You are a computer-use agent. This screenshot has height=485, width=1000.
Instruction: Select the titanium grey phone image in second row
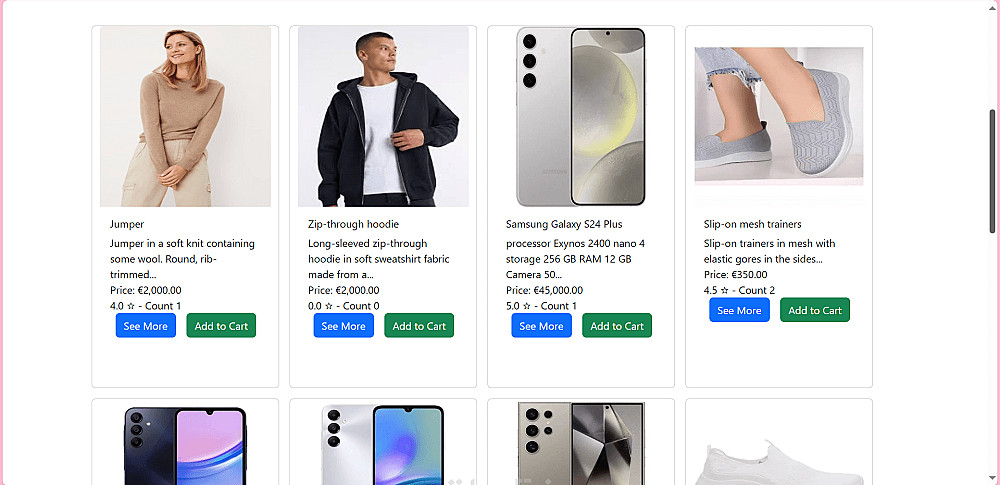coord(581,446)
